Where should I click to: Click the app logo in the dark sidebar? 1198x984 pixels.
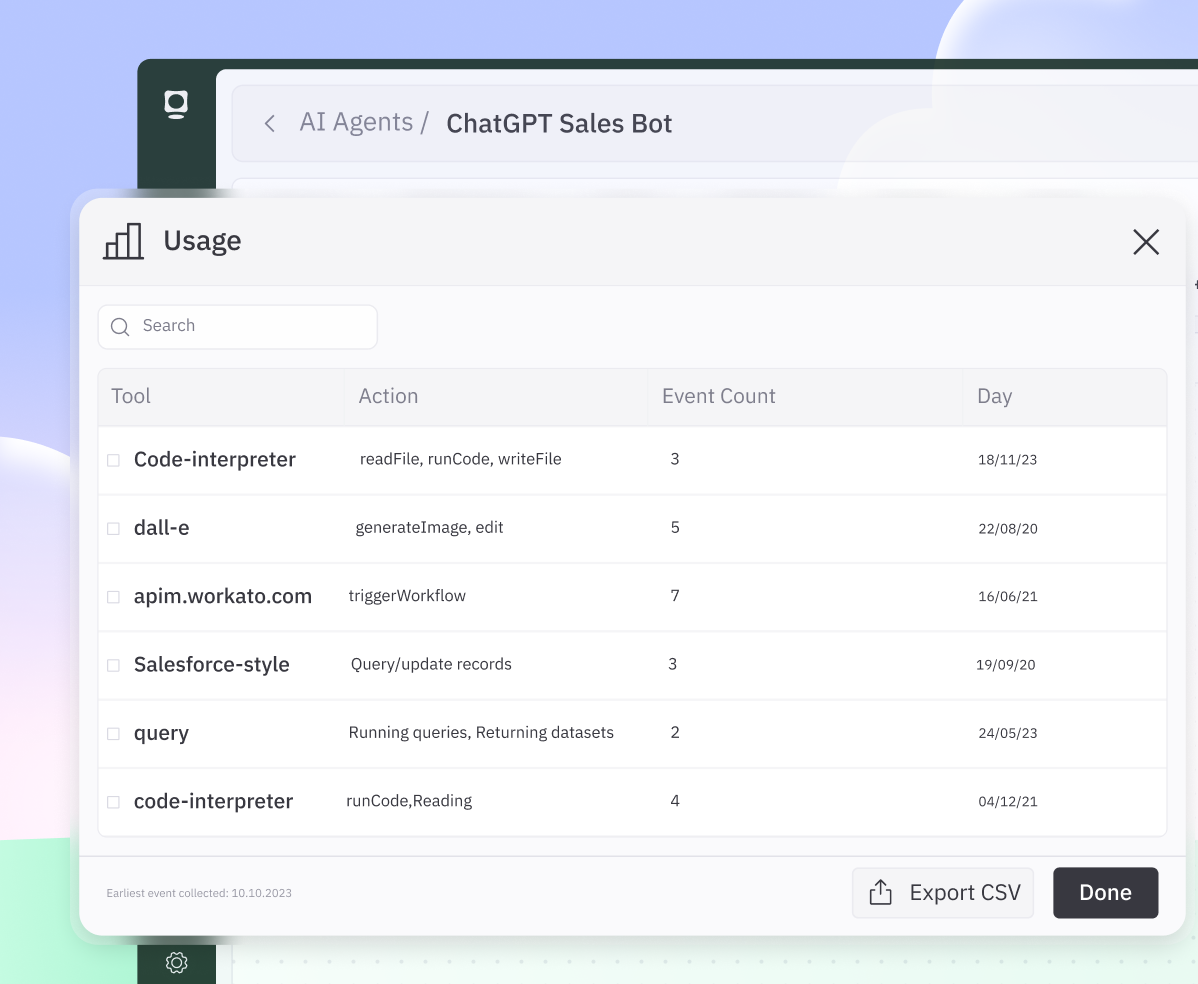176,104
